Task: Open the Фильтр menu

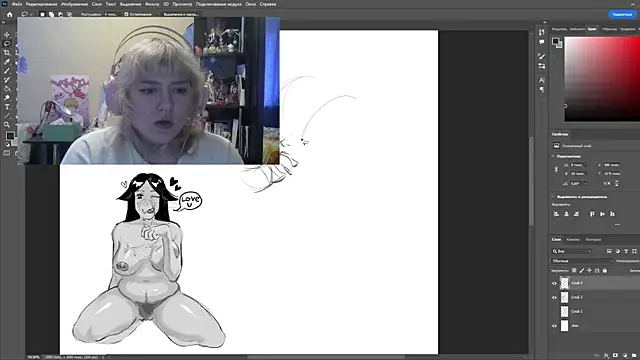Action: [152, 4]
